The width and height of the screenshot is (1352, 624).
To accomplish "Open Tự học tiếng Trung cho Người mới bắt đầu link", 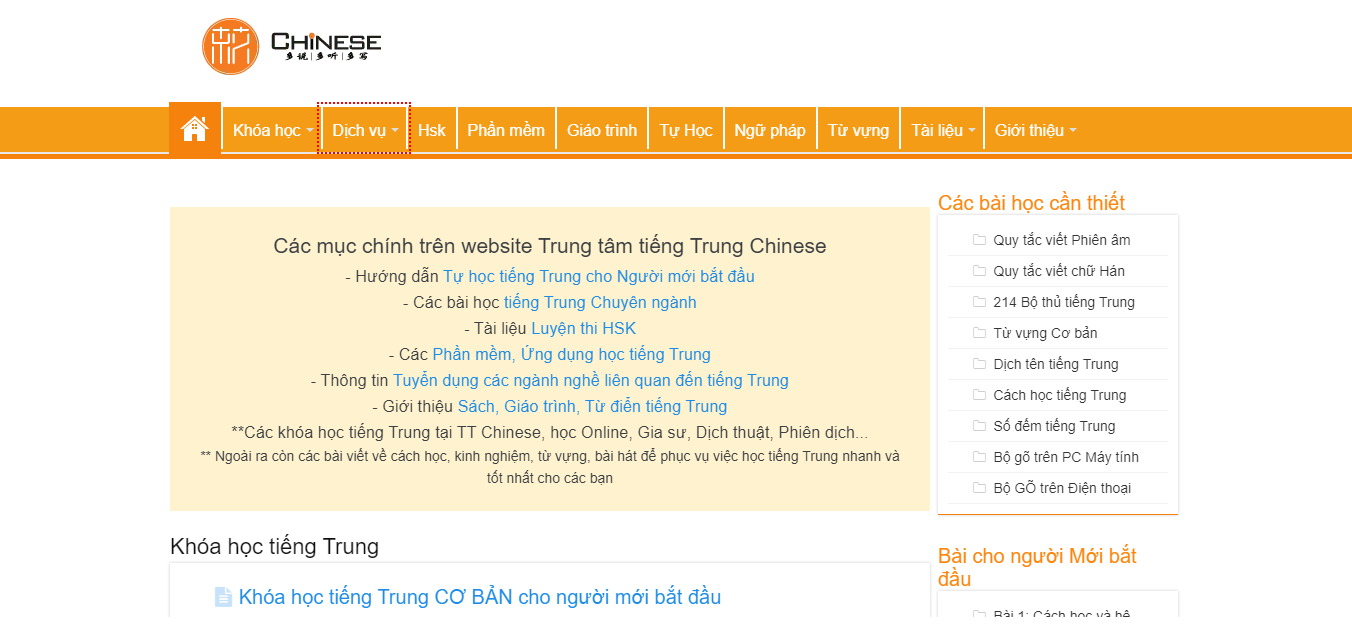I will (x=599, y=276).
